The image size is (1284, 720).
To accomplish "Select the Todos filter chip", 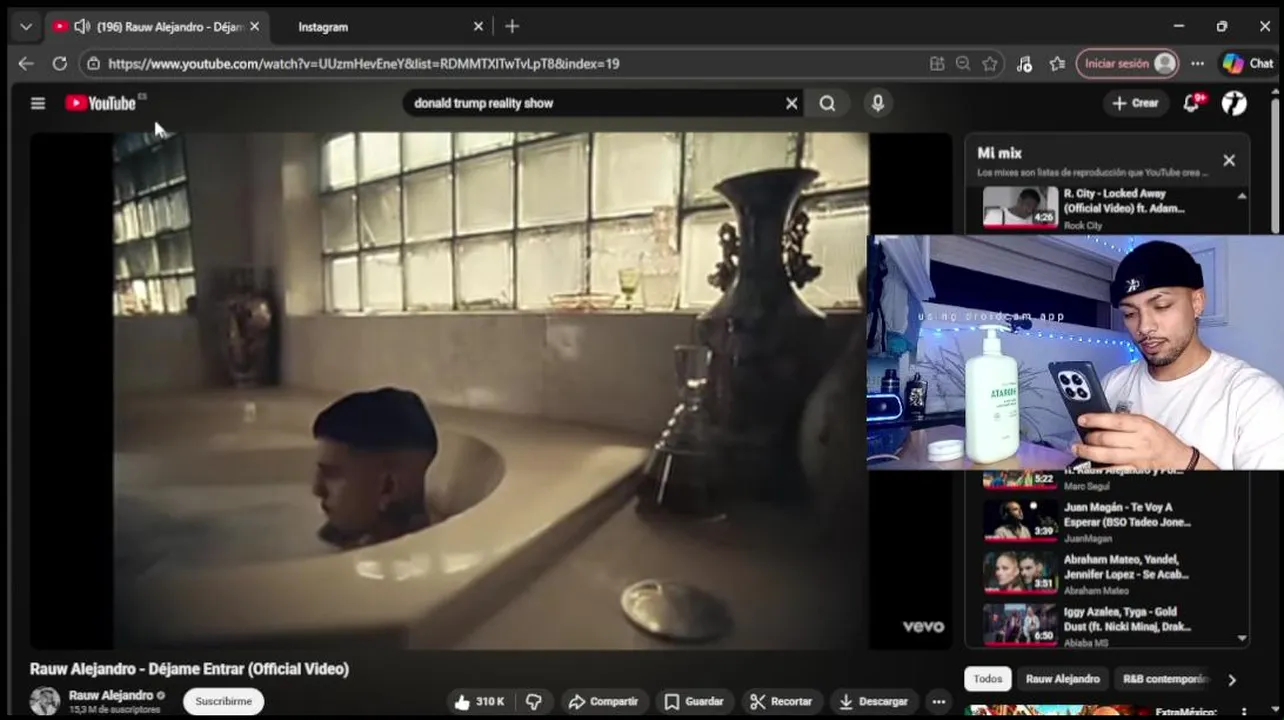I will tap(988, 679).
